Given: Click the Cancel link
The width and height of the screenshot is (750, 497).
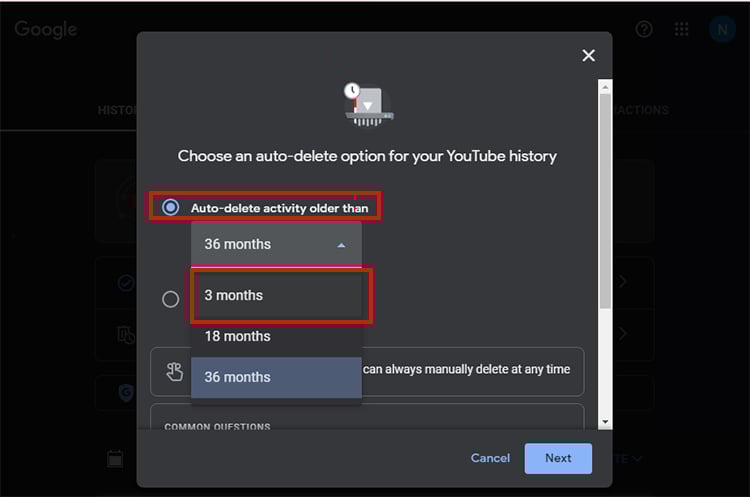Looking at the screenshot, I should [x=490, y=458].
